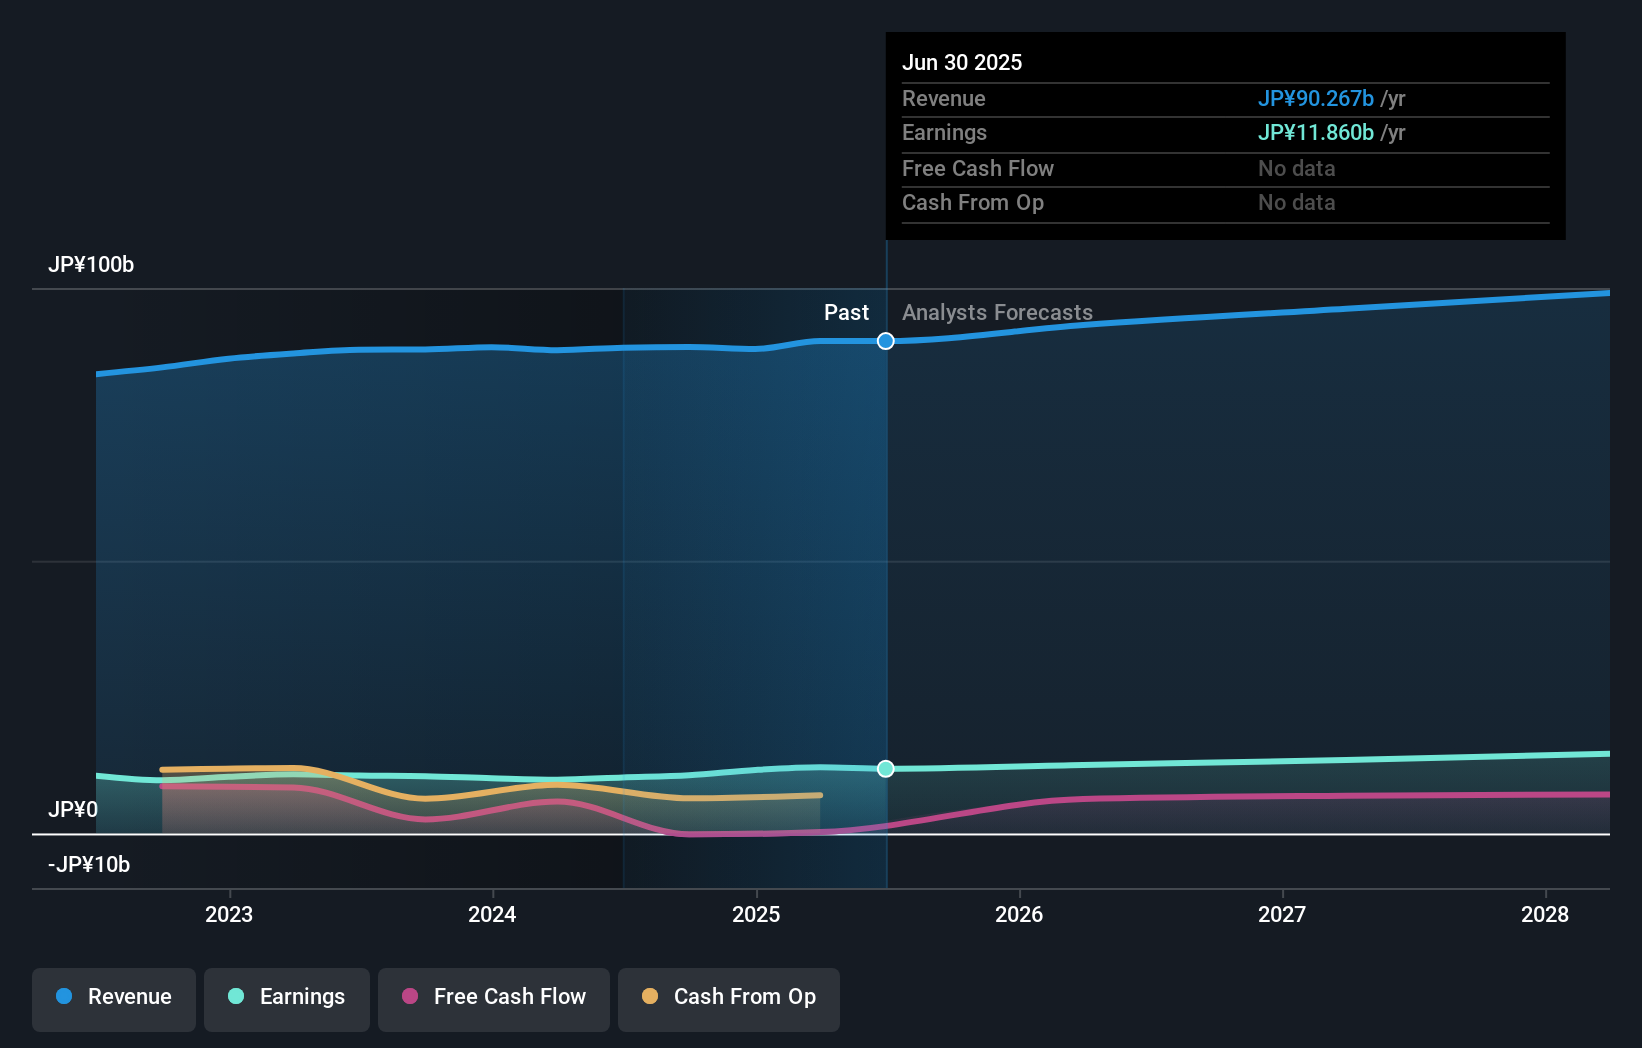
Task: Click the JP¥100b axis label
Action: click(x=91, y=265)
